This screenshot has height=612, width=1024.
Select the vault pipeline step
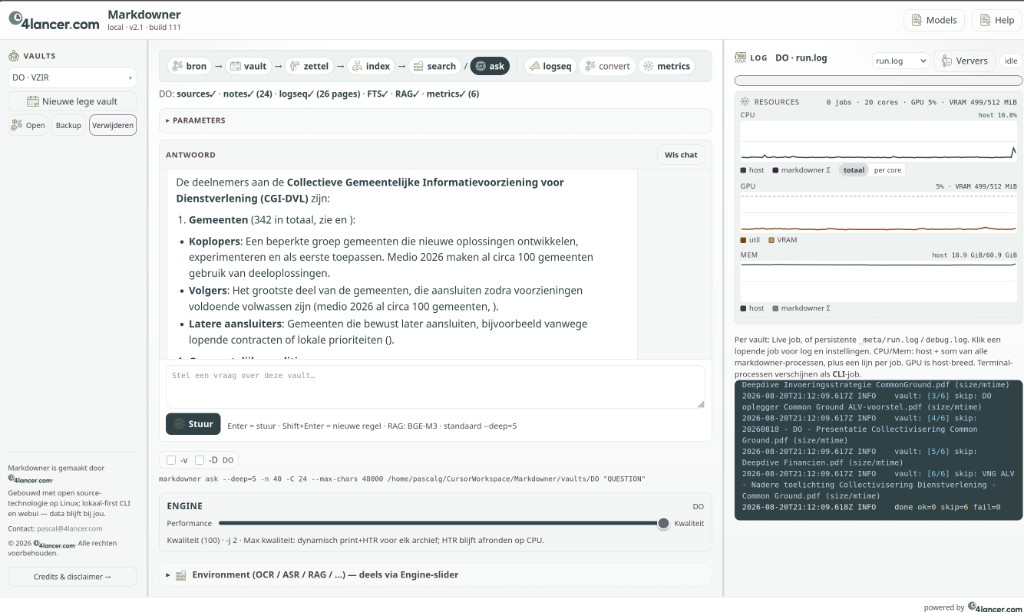[x=248, y=66]
